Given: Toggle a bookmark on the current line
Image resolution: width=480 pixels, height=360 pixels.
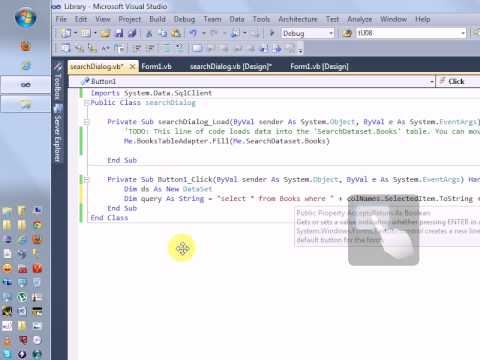Looking at the screenshot, I should coord(197,49).
